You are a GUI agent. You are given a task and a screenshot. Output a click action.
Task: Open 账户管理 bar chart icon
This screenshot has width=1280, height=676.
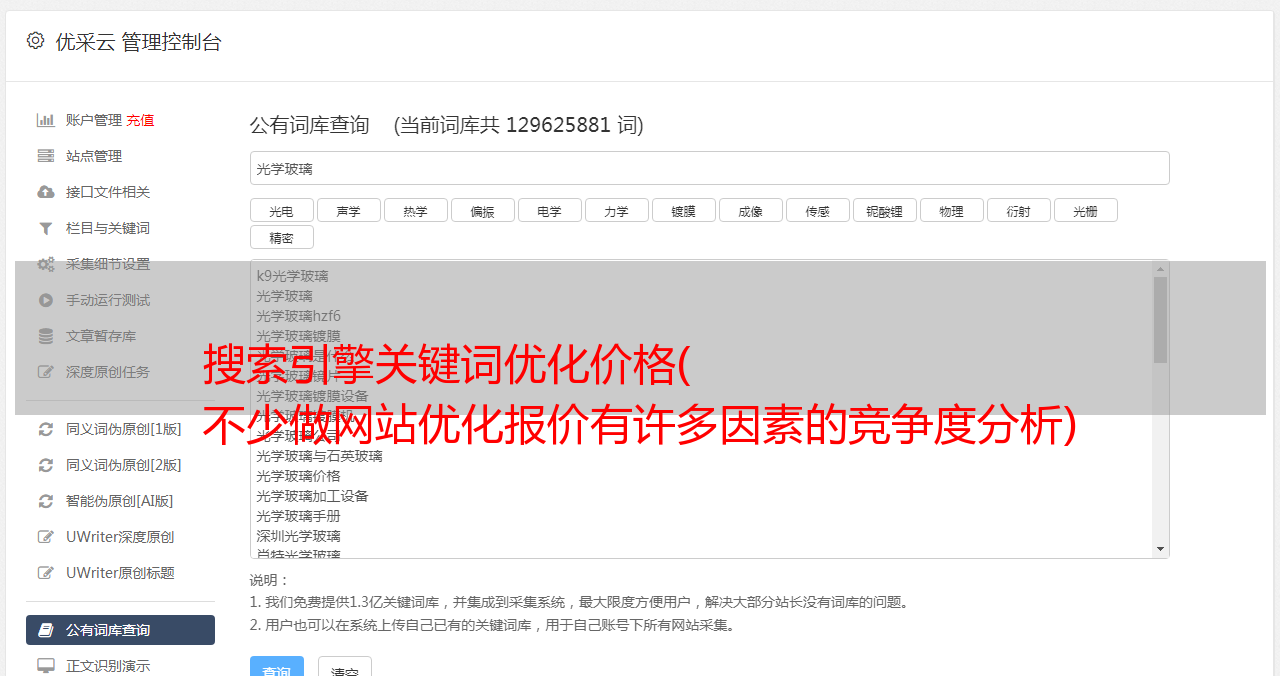click(46, 120)
